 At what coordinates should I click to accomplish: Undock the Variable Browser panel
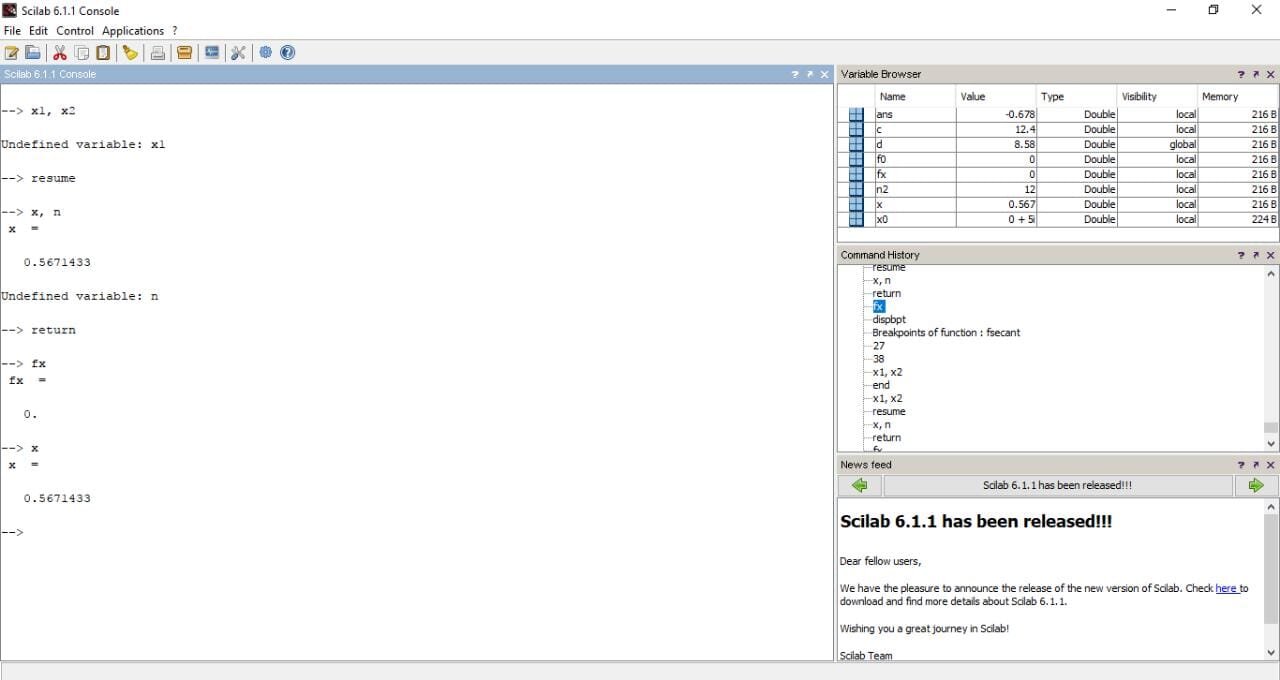click(1255, 74)
